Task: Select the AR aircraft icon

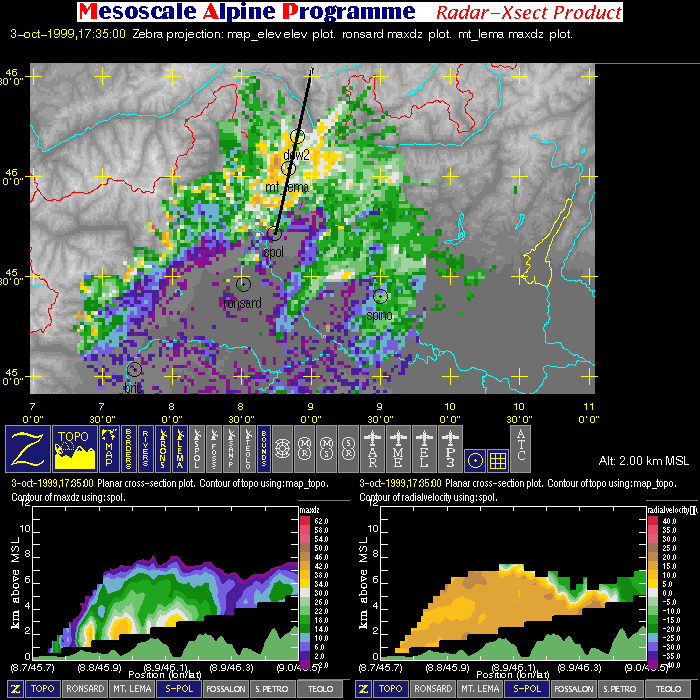Action: point(372,449)
